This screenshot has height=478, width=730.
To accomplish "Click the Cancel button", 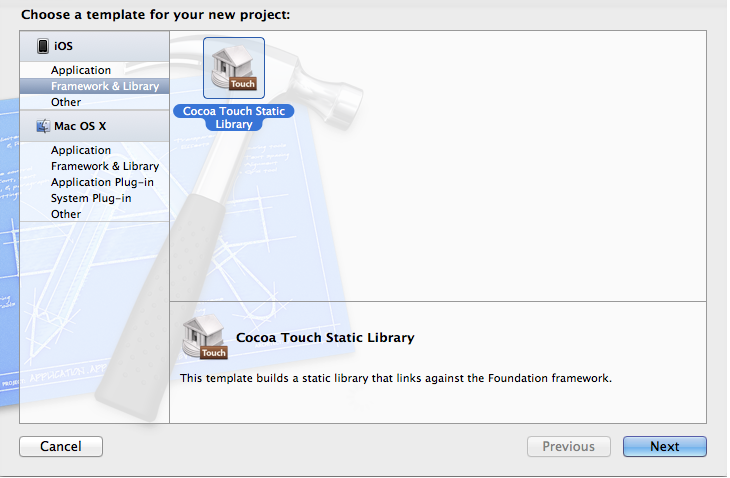I will [61, 446].
